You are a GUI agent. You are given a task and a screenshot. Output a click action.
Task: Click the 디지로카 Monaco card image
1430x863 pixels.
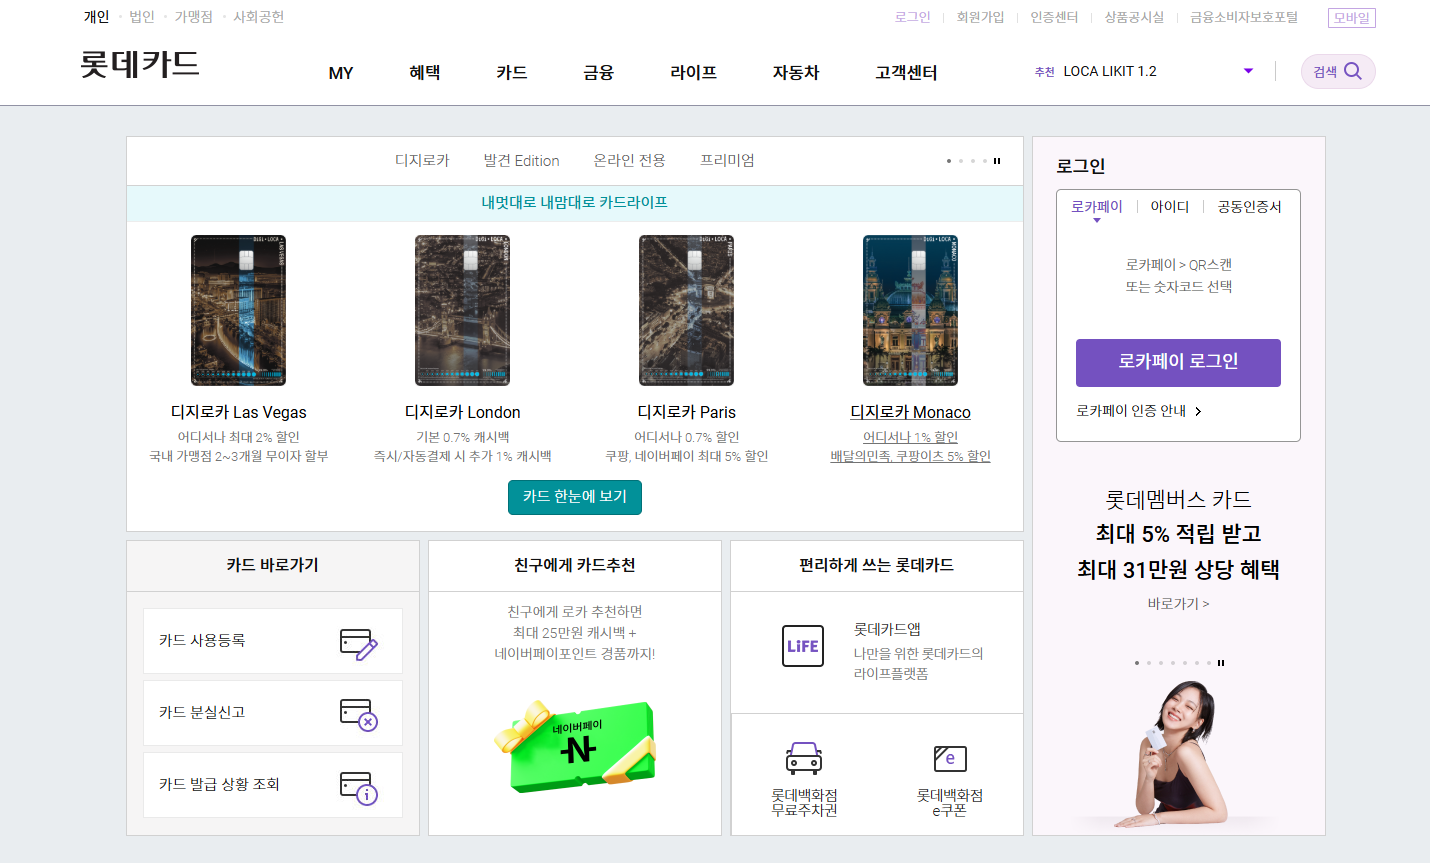910,310
